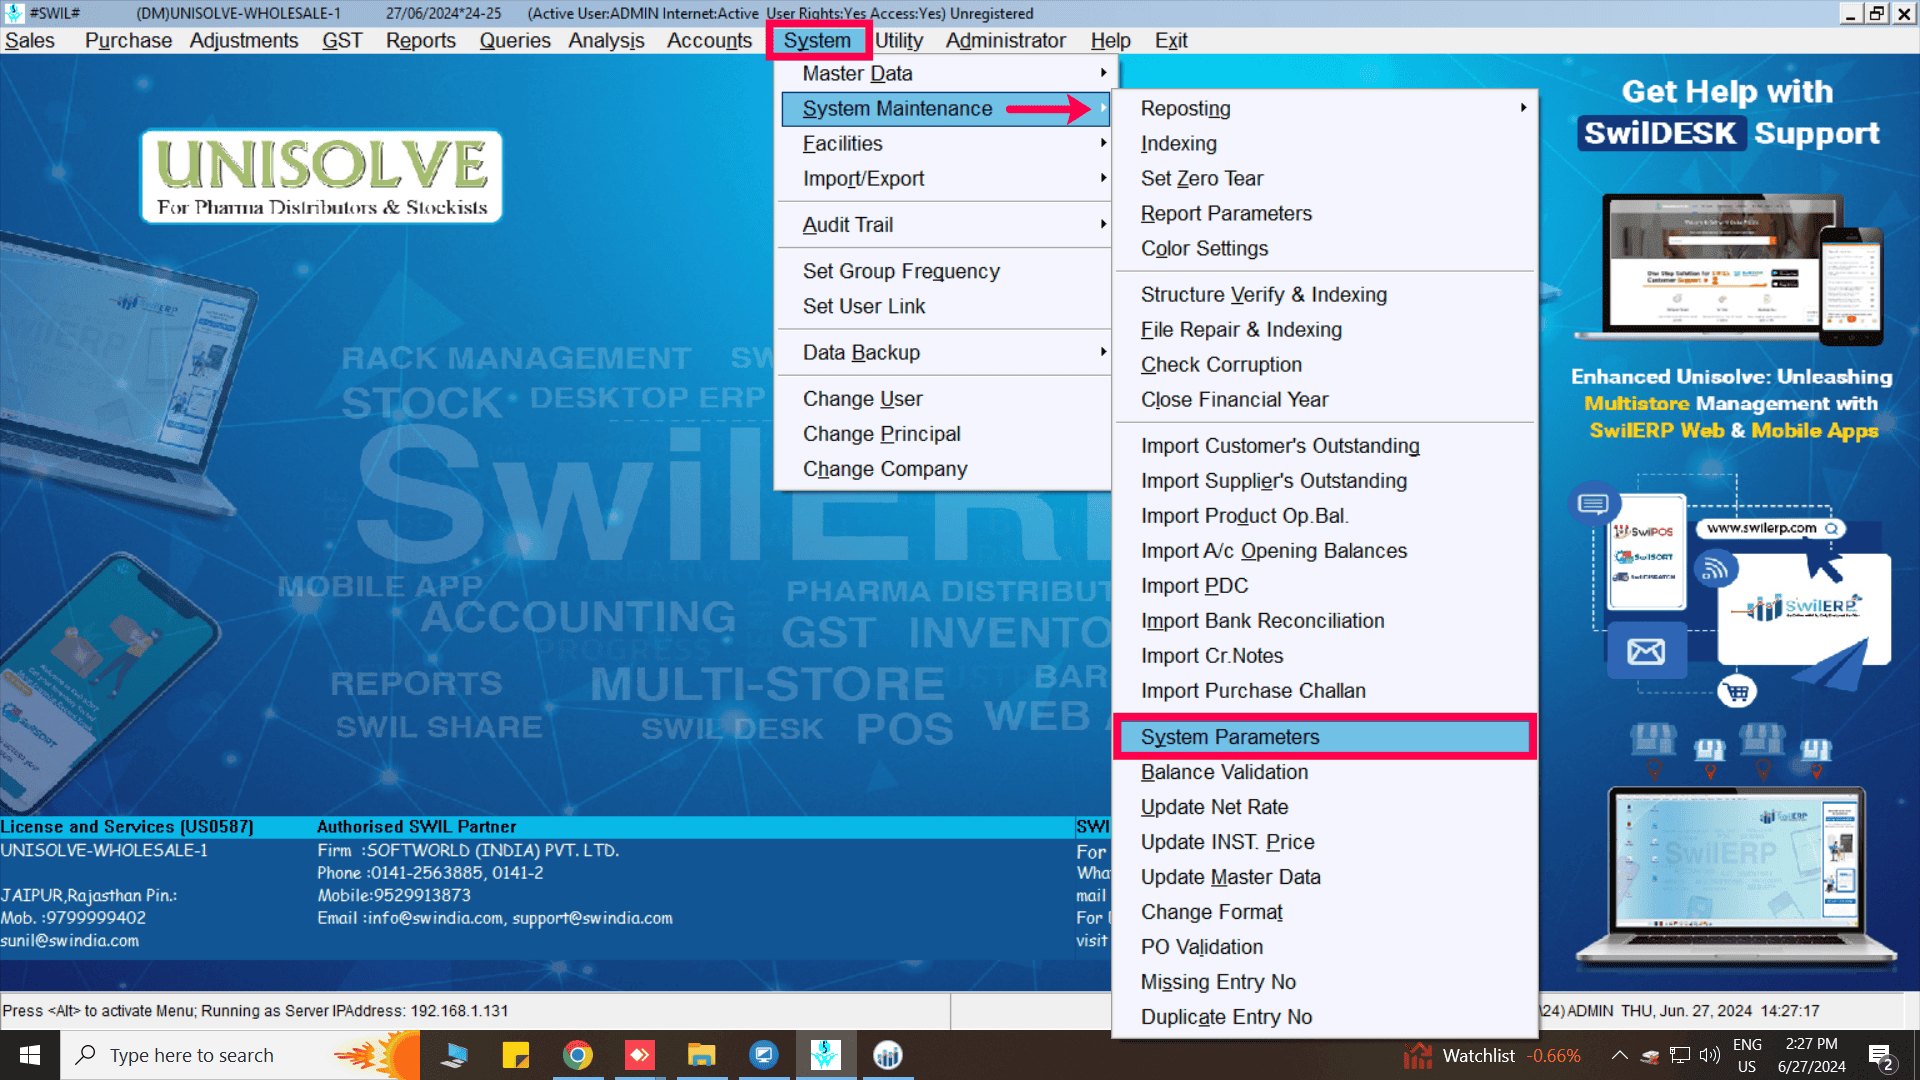This screenshot has width=1920, height=1080.
Task: Click Exit in the menu bar
Action: click(x=1171, y=41)
